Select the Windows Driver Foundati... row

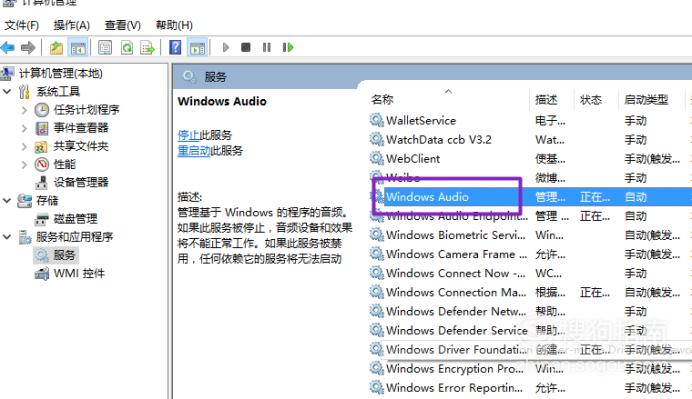click(x=530, y=350)
